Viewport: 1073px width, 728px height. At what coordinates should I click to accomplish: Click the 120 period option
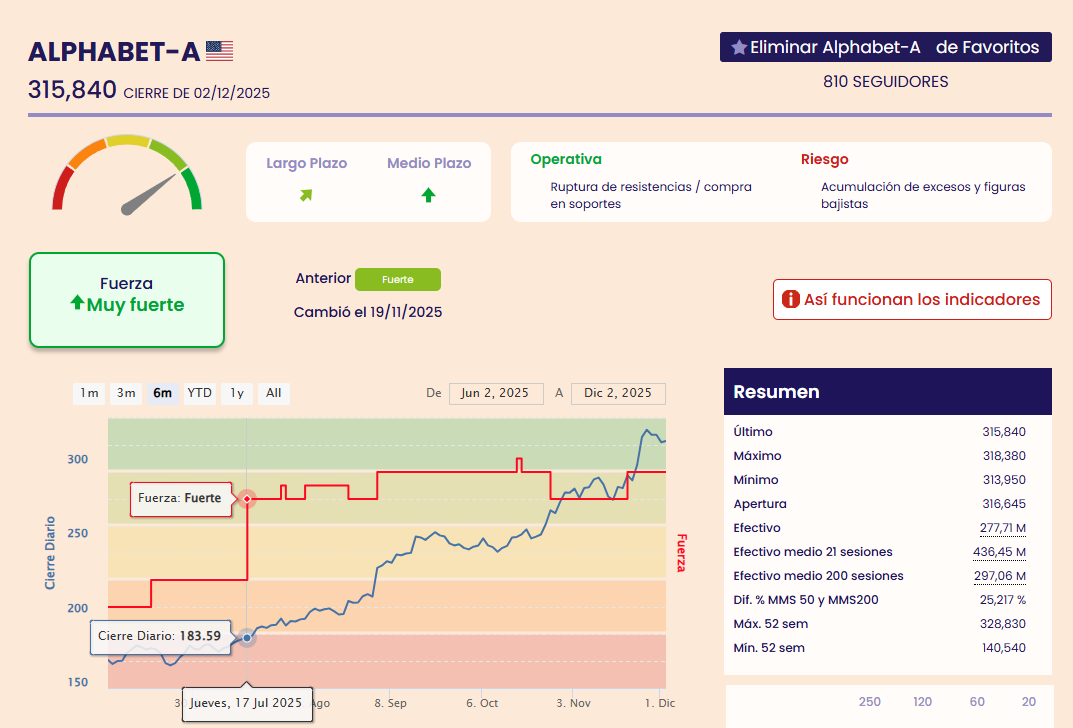click(922, 701)
